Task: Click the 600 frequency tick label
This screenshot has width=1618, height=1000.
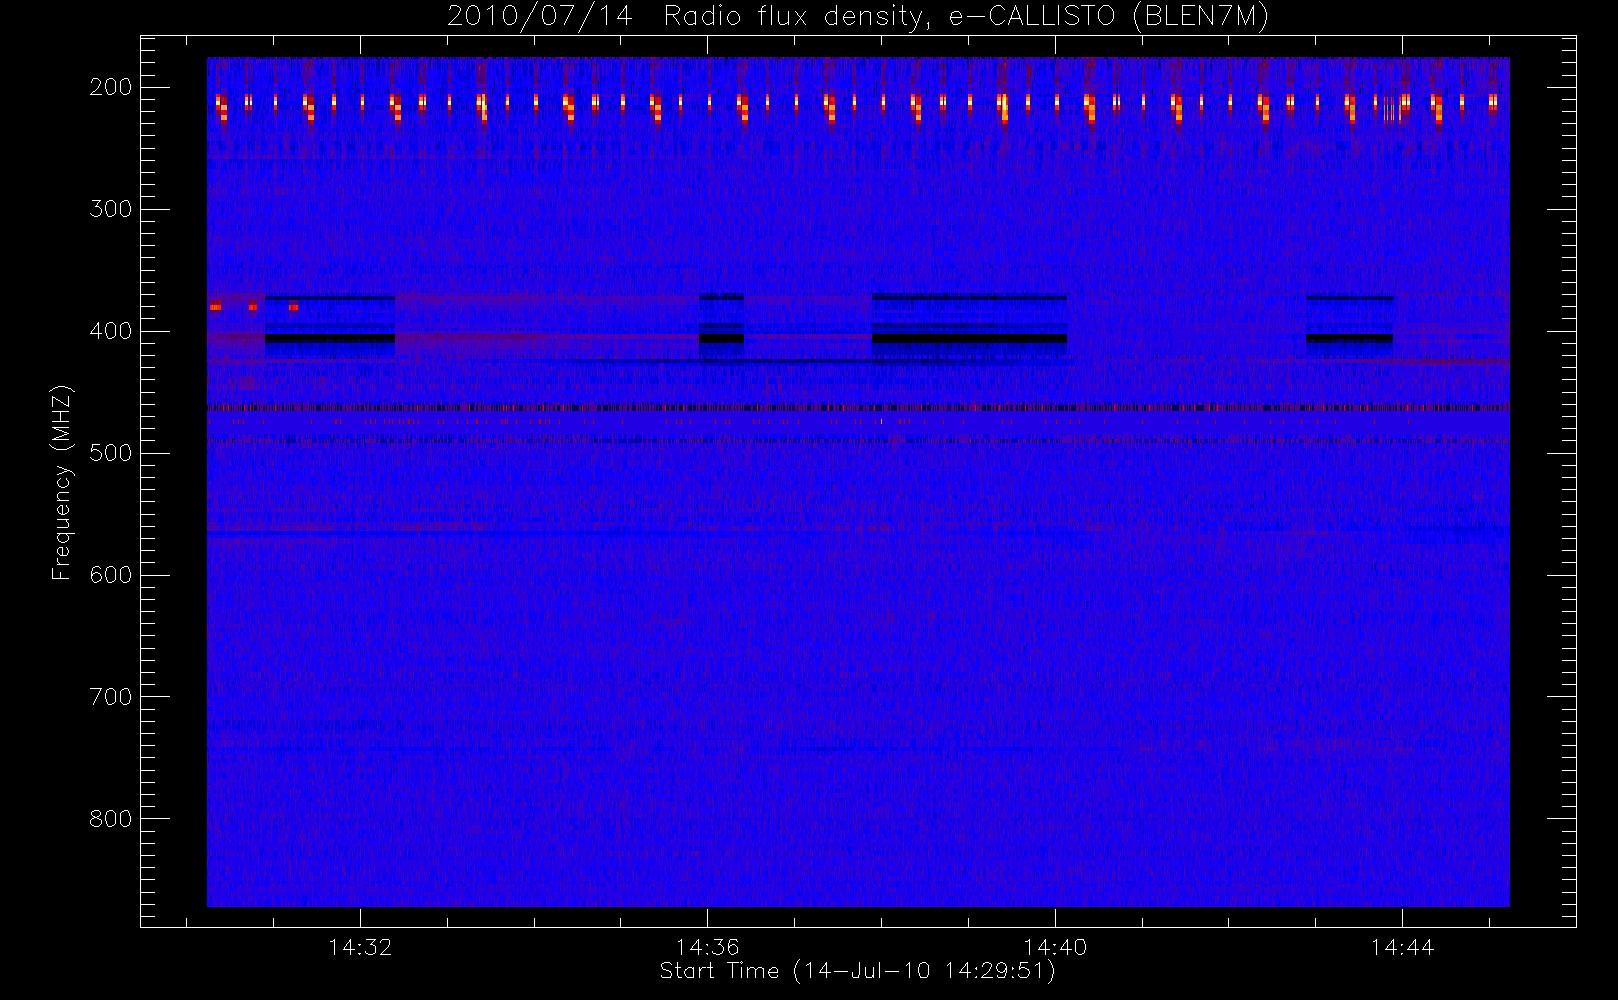Action: point(111,575)
